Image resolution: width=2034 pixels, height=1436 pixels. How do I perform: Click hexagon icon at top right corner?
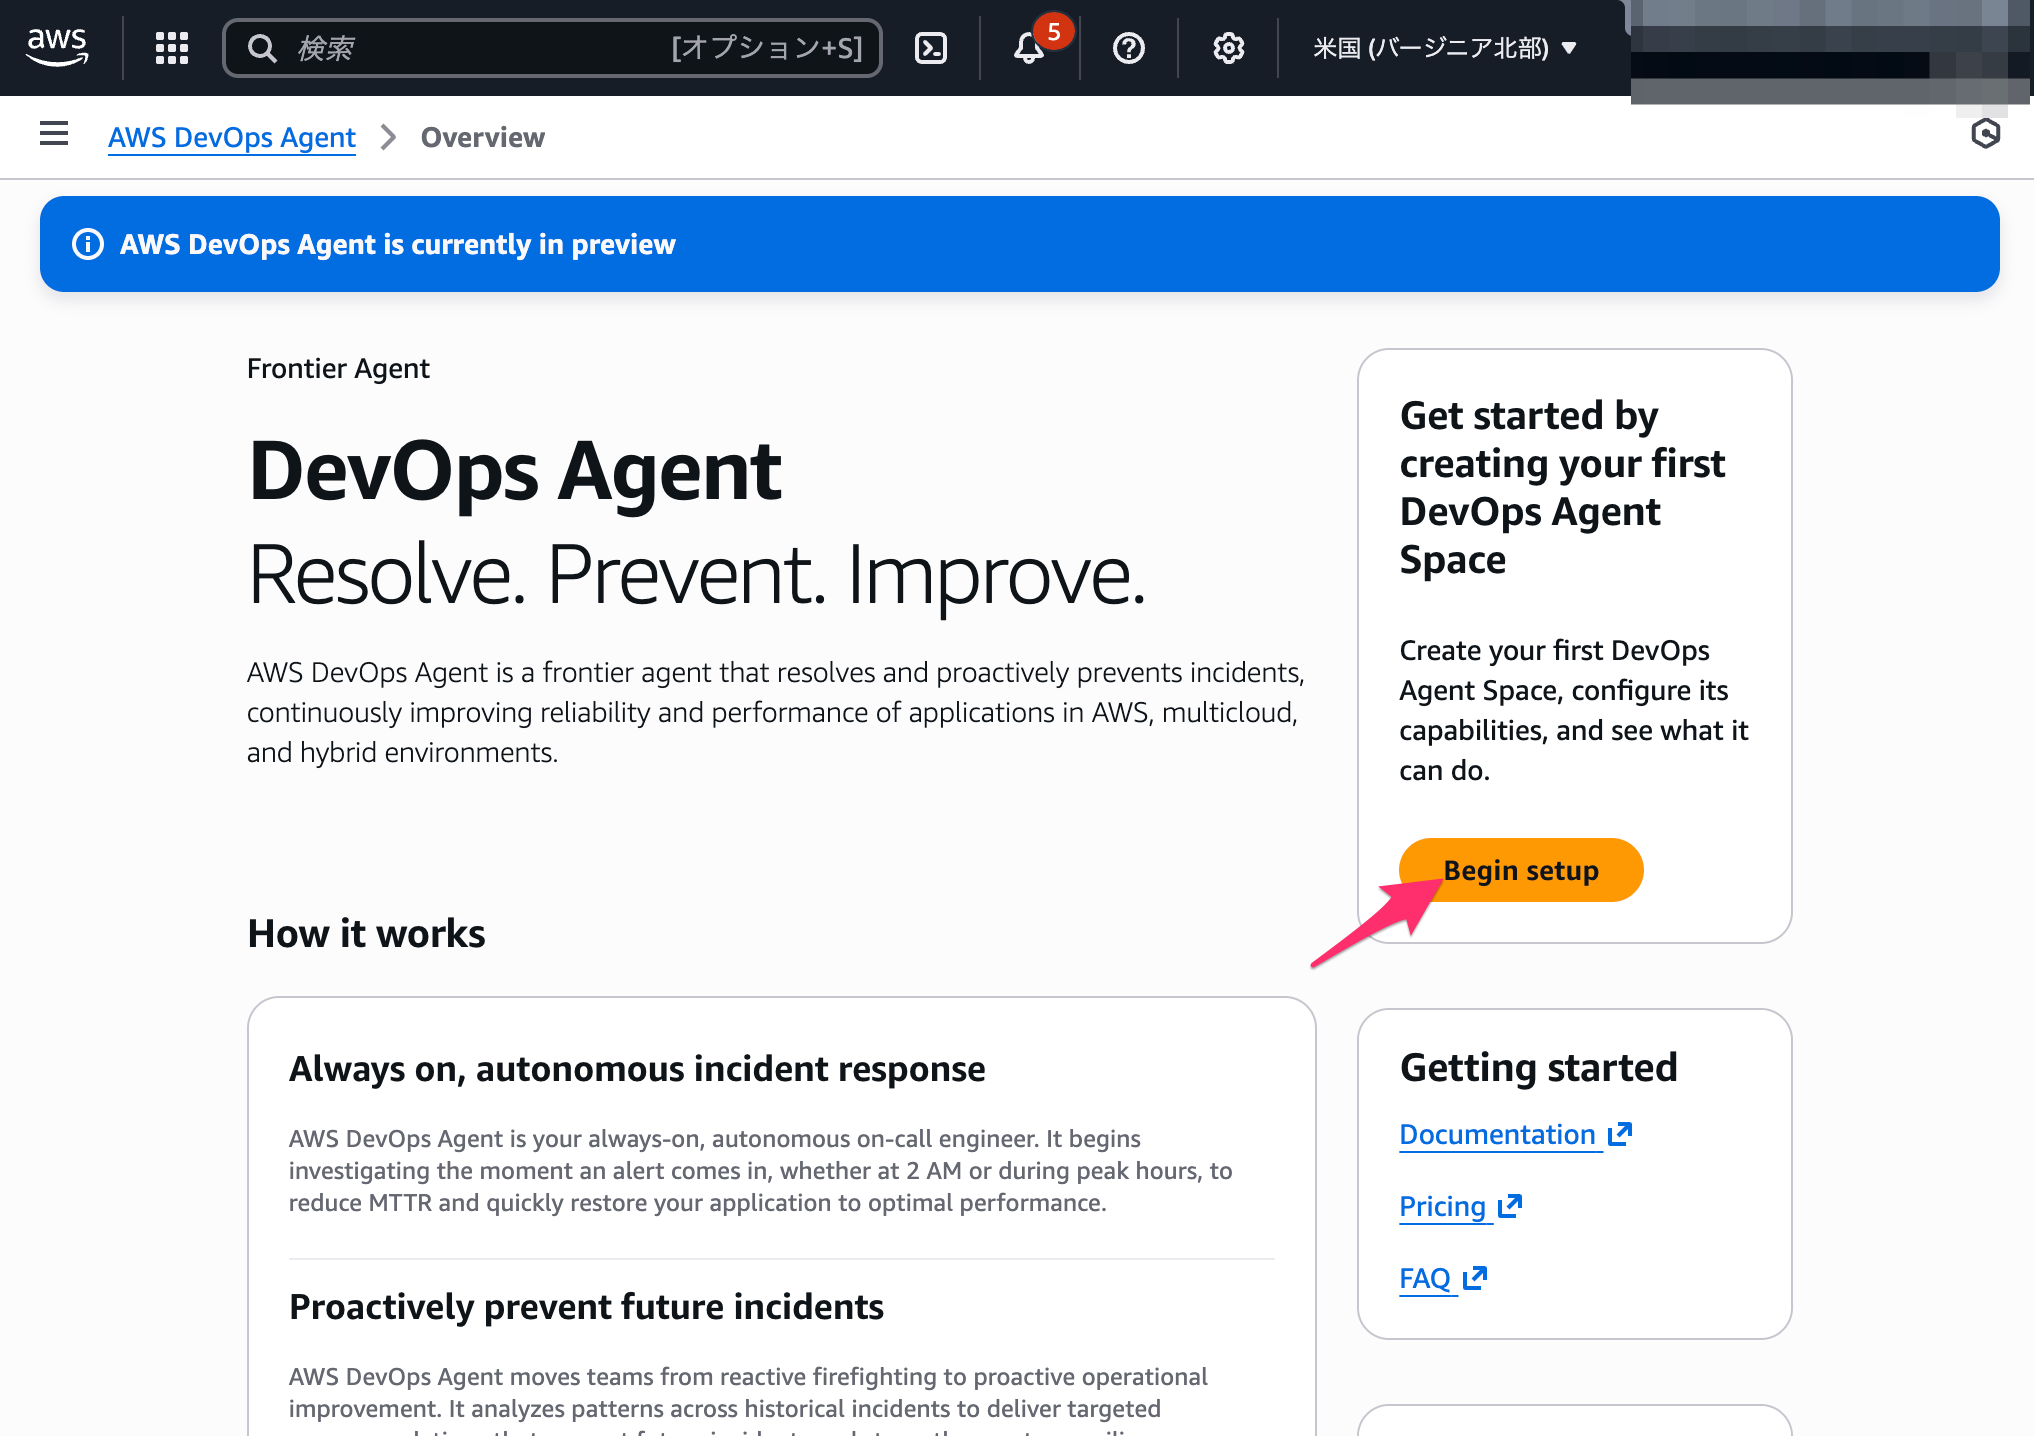tap(1985, 134)
